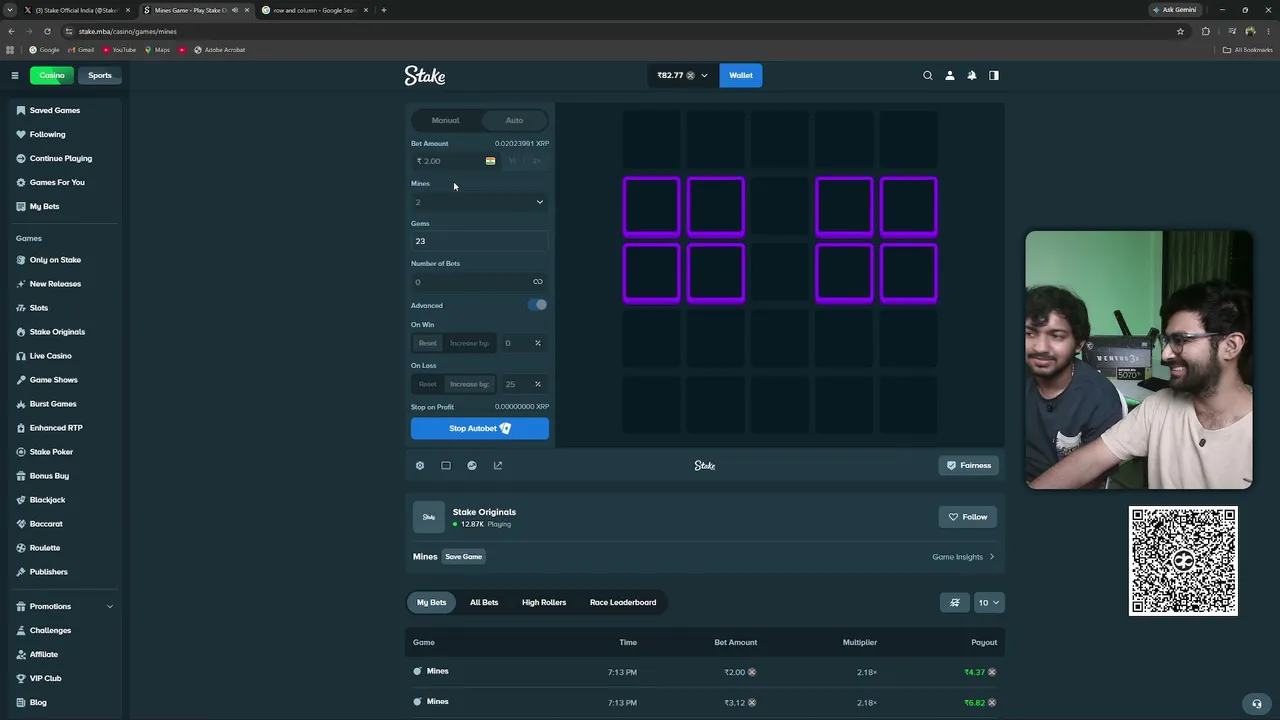1280x720 pixels.
Task: Open the Wallet
Action: (x=741, y=75)
